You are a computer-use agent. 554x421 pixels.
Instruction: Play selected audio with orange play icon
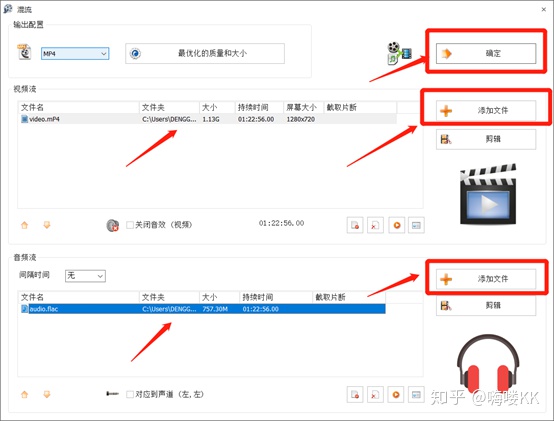pos(396,395)
